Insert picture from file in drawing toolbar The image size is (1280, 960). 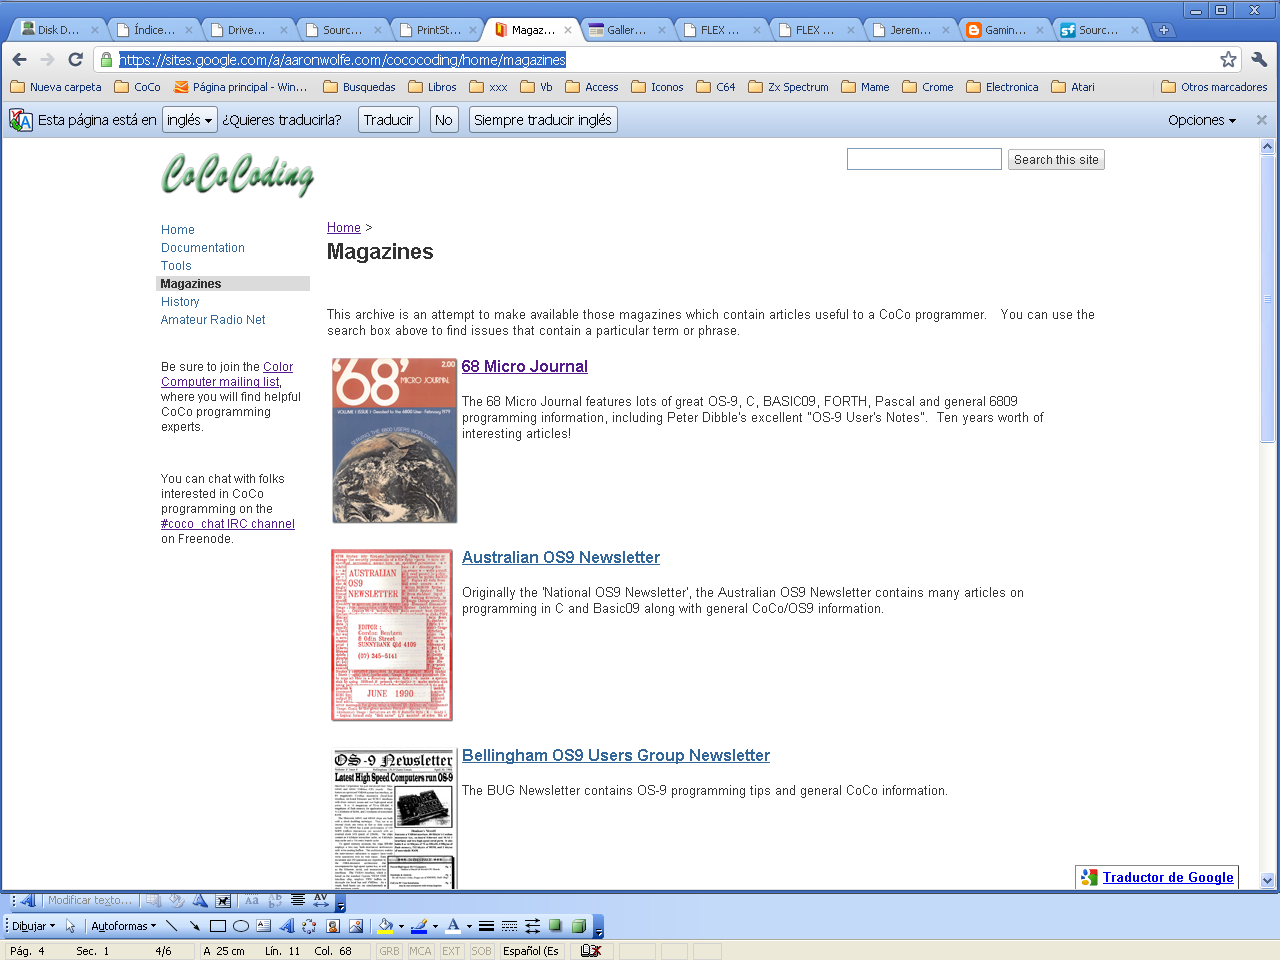click(356, 926)
